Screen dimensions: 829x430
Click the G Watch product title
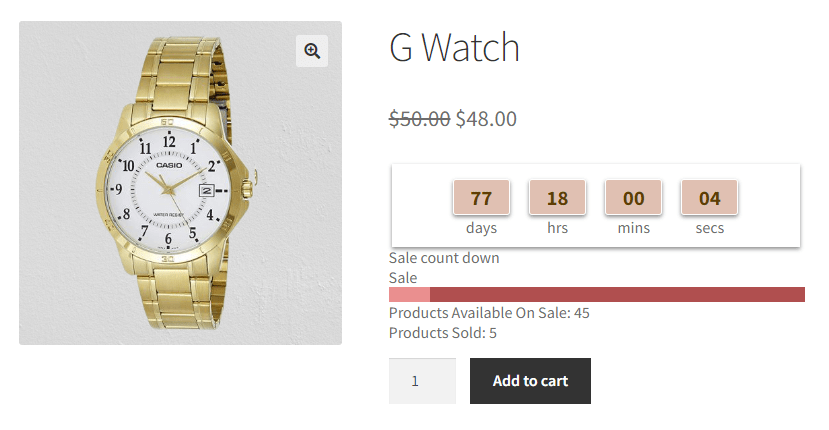click(454, 48)
